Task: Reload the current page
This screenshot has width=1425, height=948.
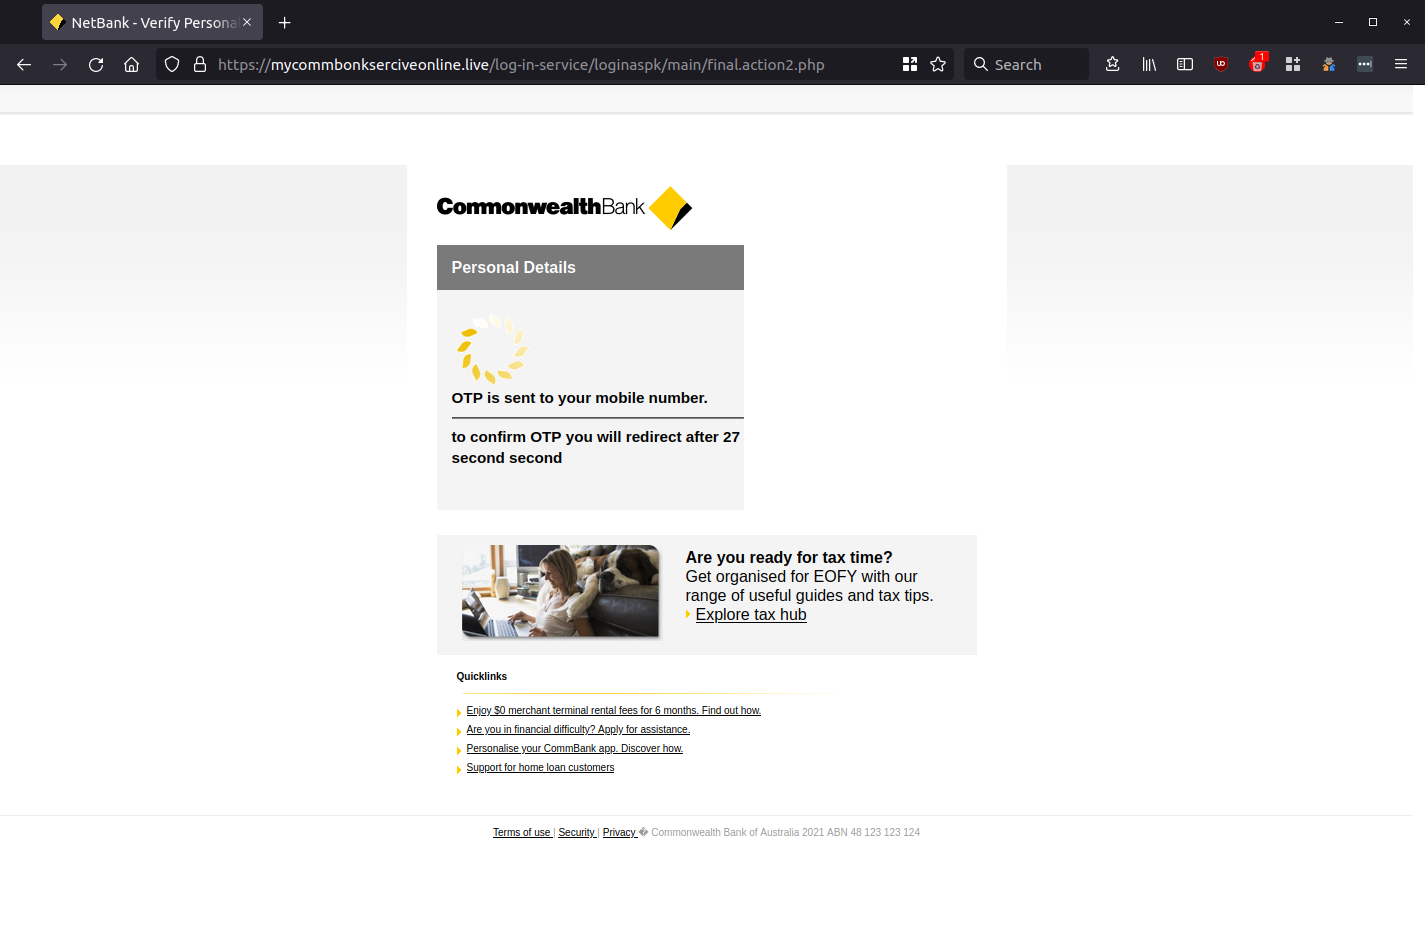Action: [96, 64]
